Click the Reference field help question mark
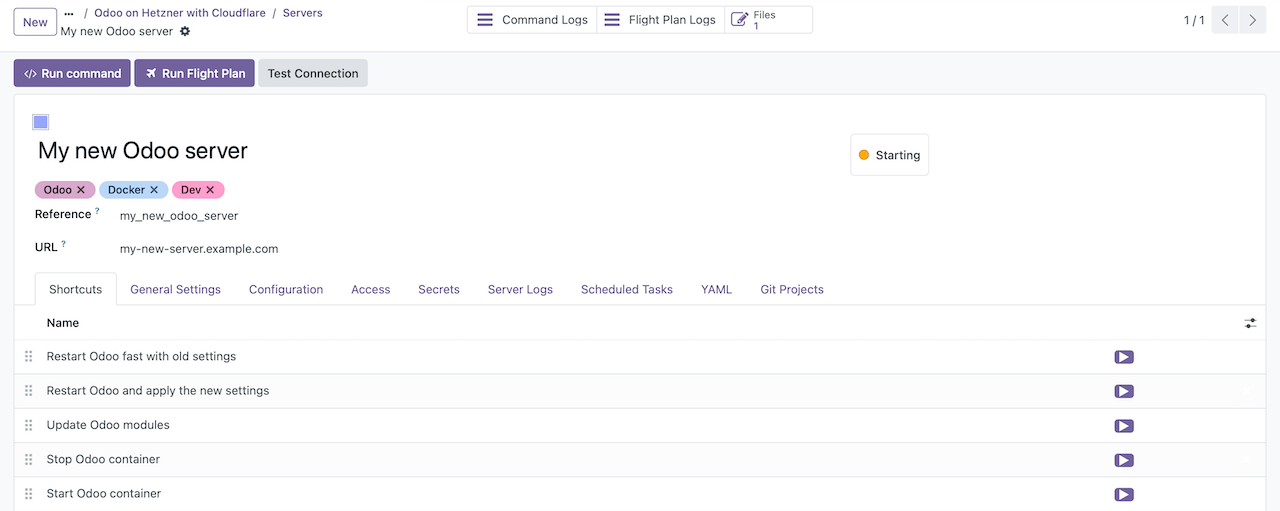Image resolution: width=1280 pixels, height=511 pixels. (97, 211)
